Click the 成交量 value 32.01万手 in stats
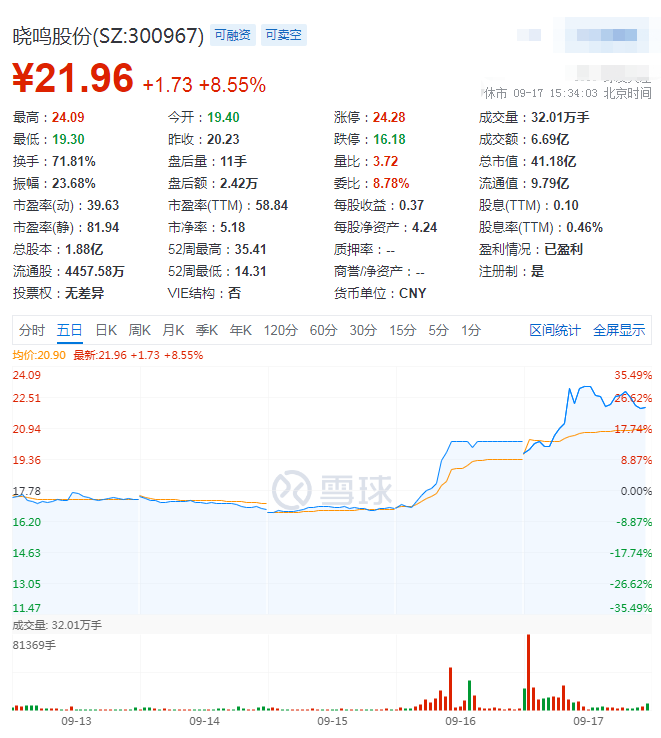661x738 pixels. pyautogui.click(x=560, y=117)
